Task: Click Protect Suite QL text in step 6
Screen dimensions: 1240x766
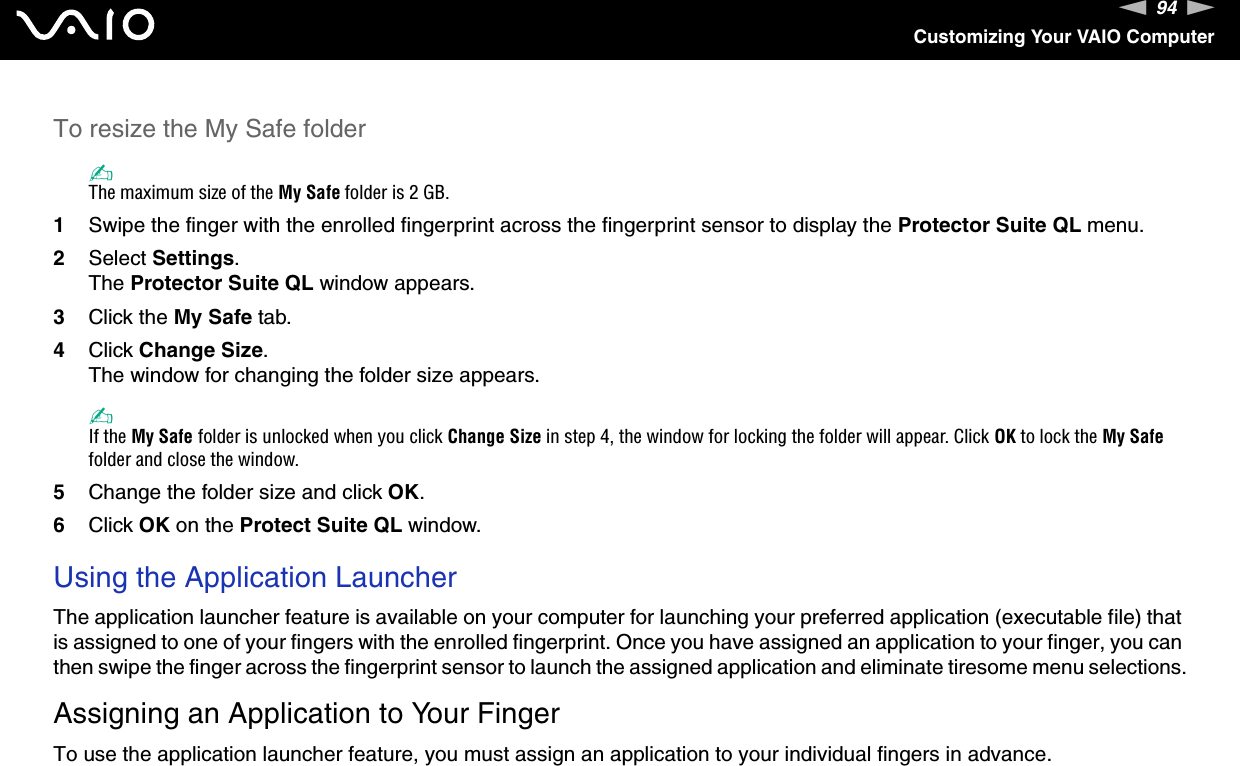Action: click(x=321, y=525)
